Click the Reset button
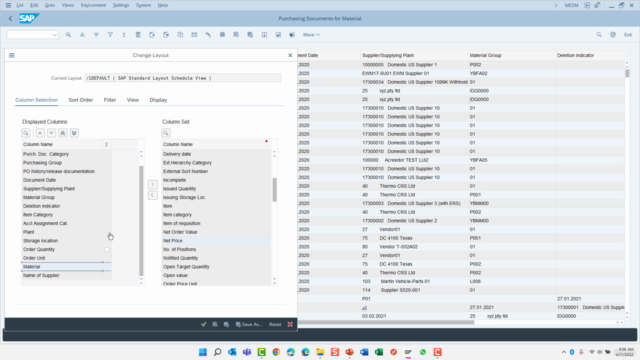Image resolution: width=640 pixels, height=360 pixels. tap(275, 324)
